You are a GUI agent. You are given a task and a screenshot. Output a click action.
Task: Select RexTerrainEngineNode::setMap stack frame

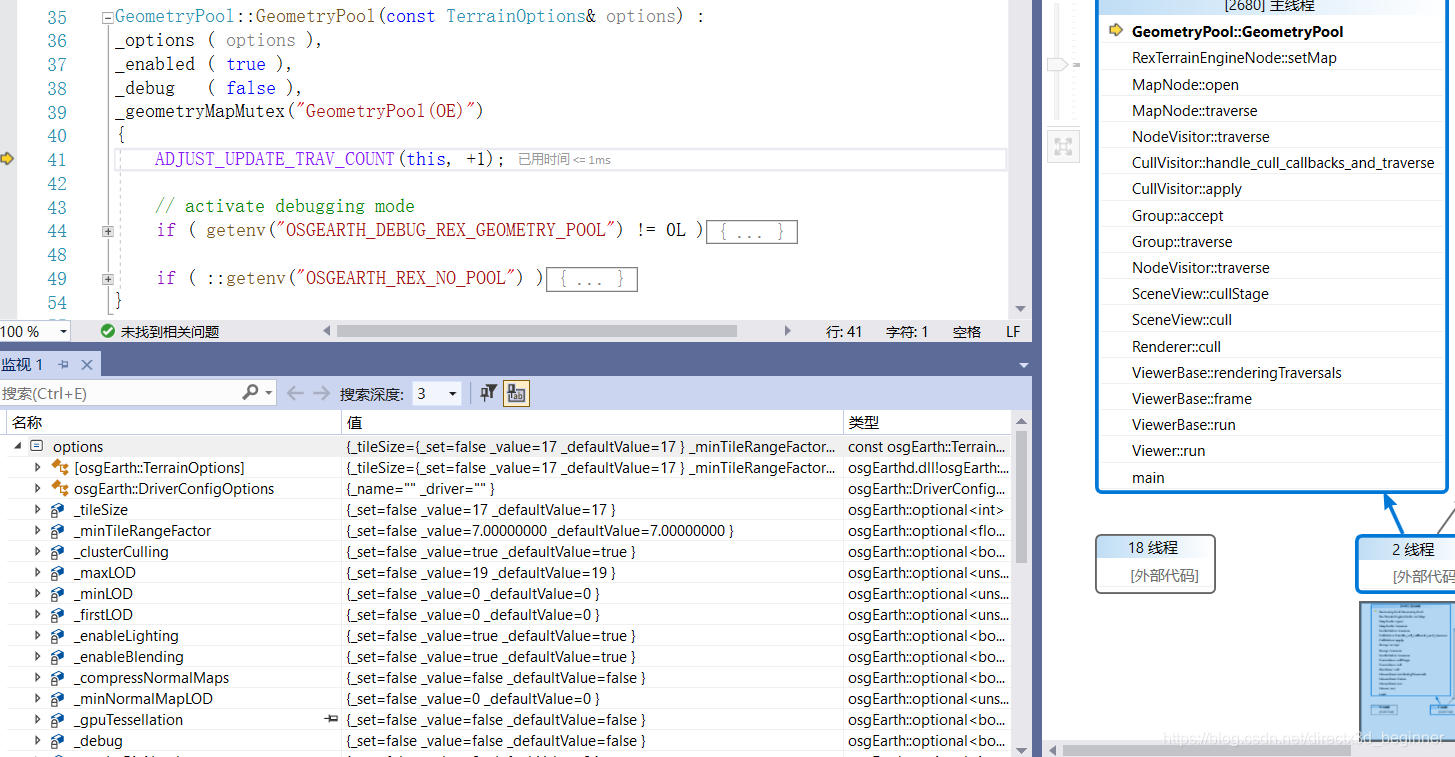1234,58
